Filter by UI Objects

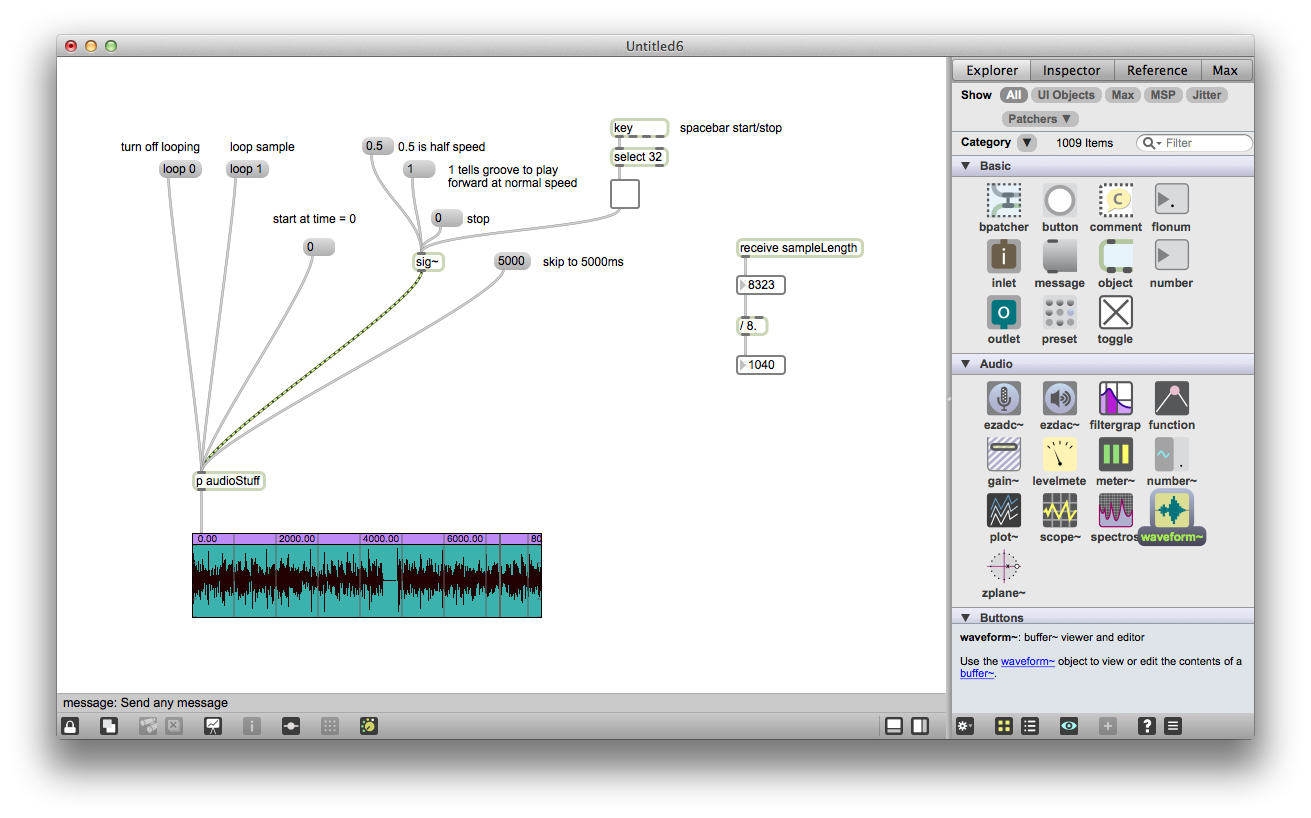1066,95
